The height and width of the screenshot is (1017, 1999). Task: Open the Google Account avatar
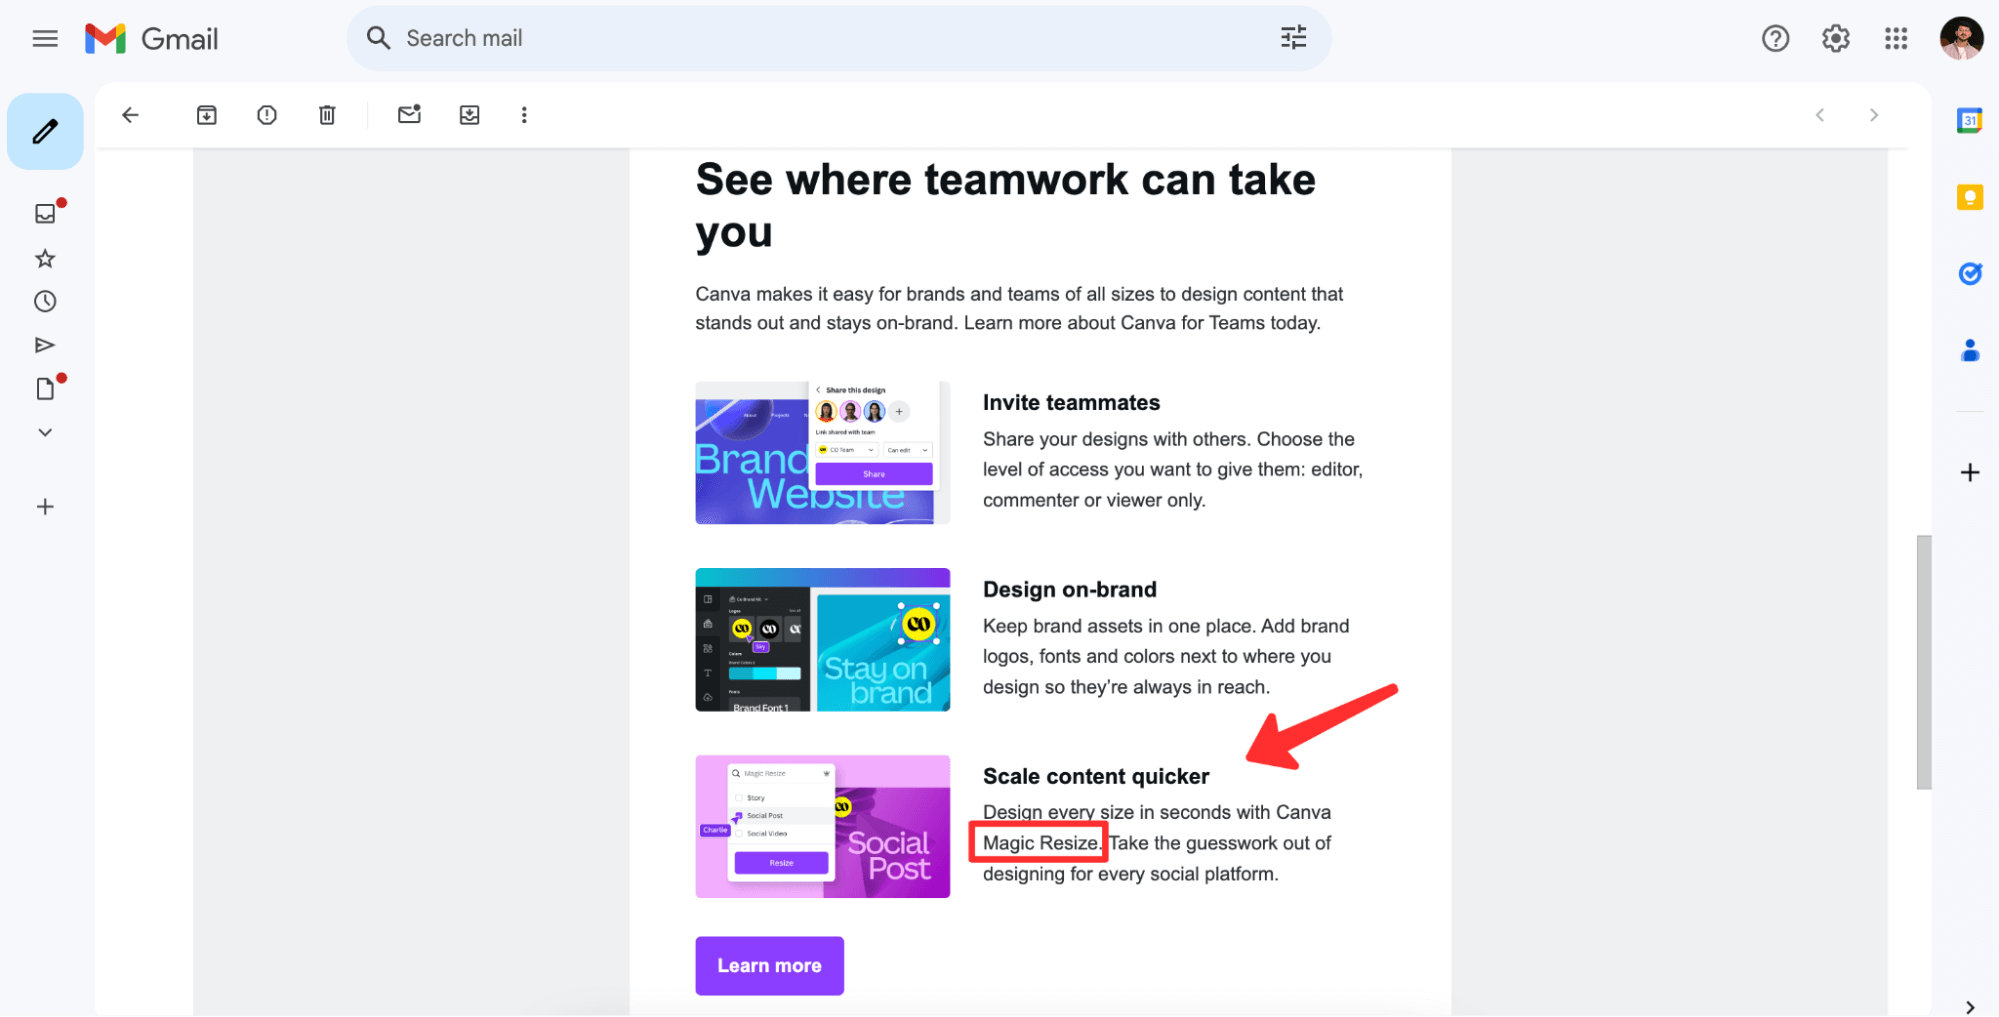1961,39
